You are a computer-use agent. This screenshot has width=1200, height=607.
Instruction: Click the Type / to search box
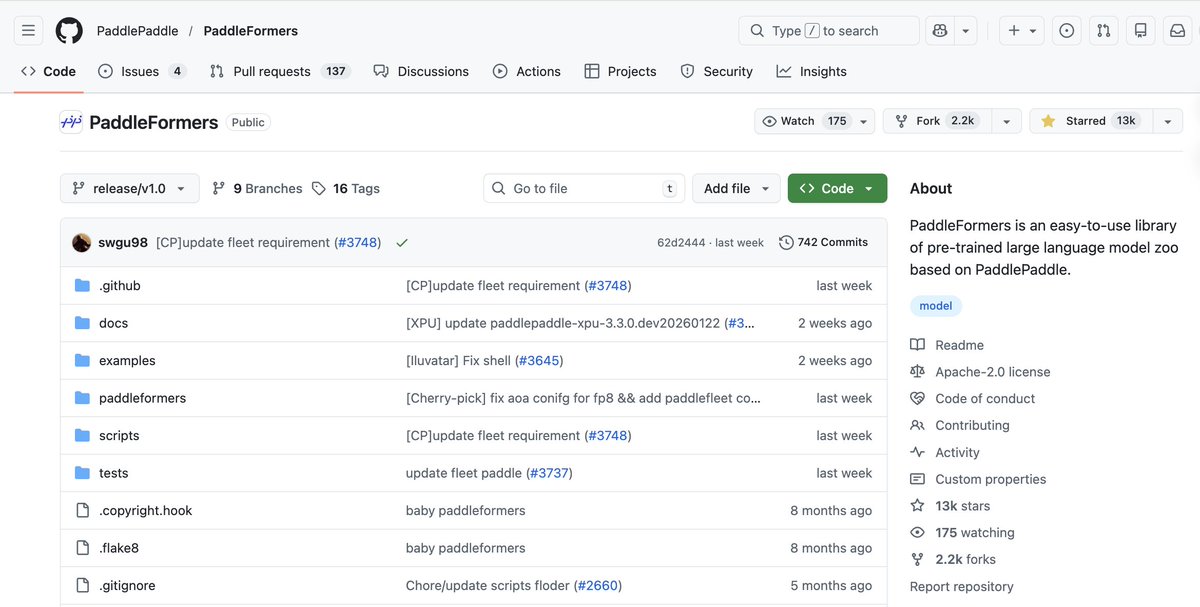(x=829, y=31)
